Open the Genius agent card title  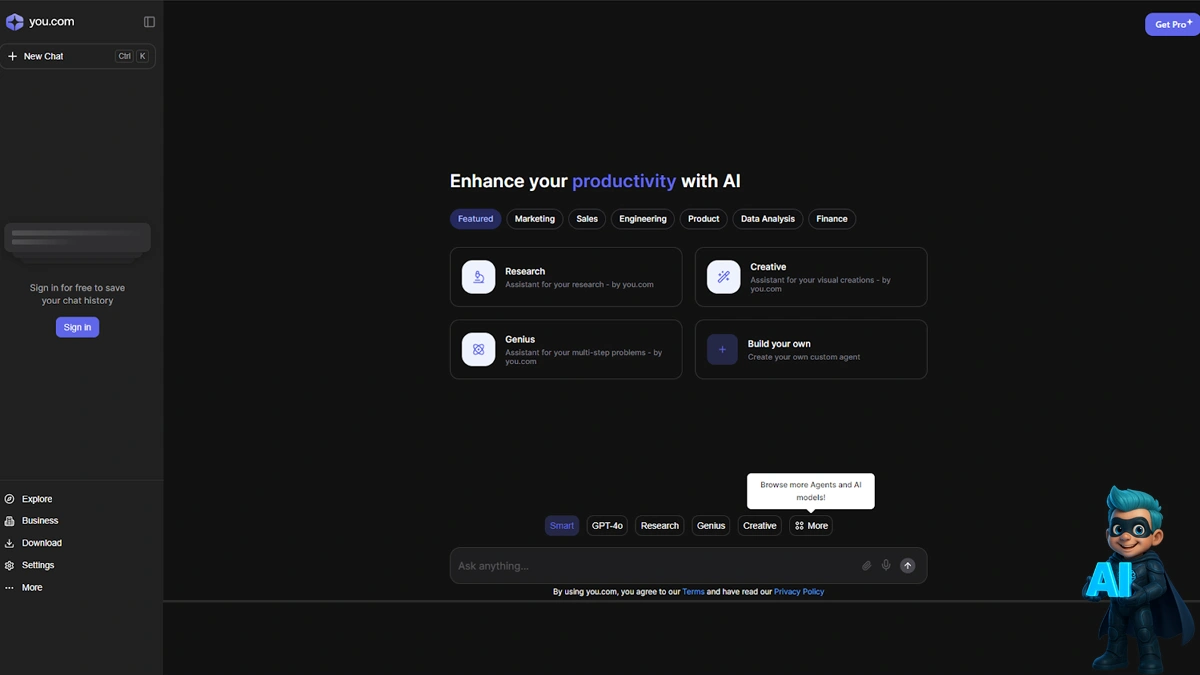click(x=520, y=340)
